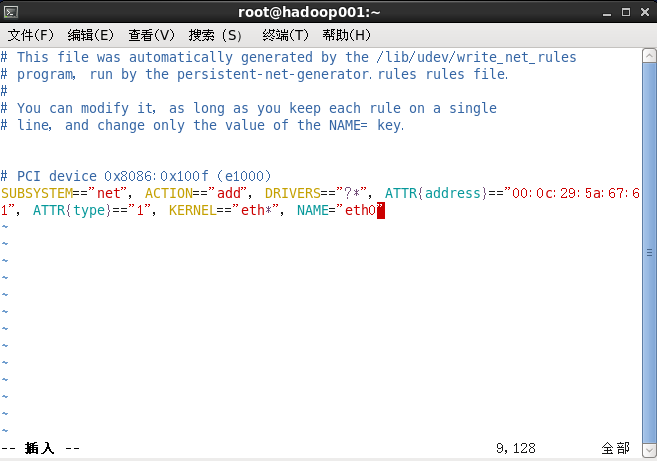
Task: Click scrollbar up arrow
Action: click(649, 56)
